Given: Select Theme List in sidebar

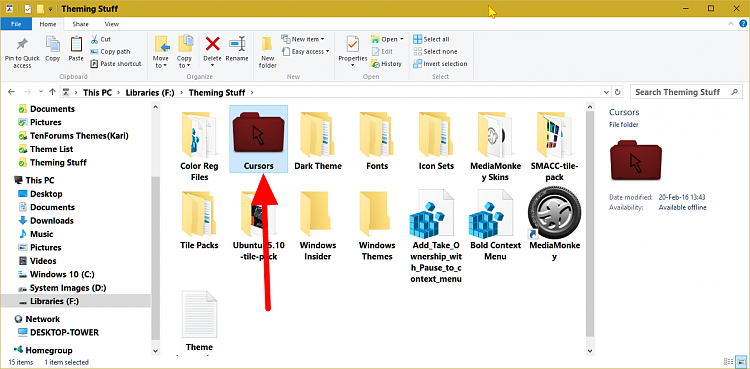Looking at the screenshot, I should (x=51, y=149).
